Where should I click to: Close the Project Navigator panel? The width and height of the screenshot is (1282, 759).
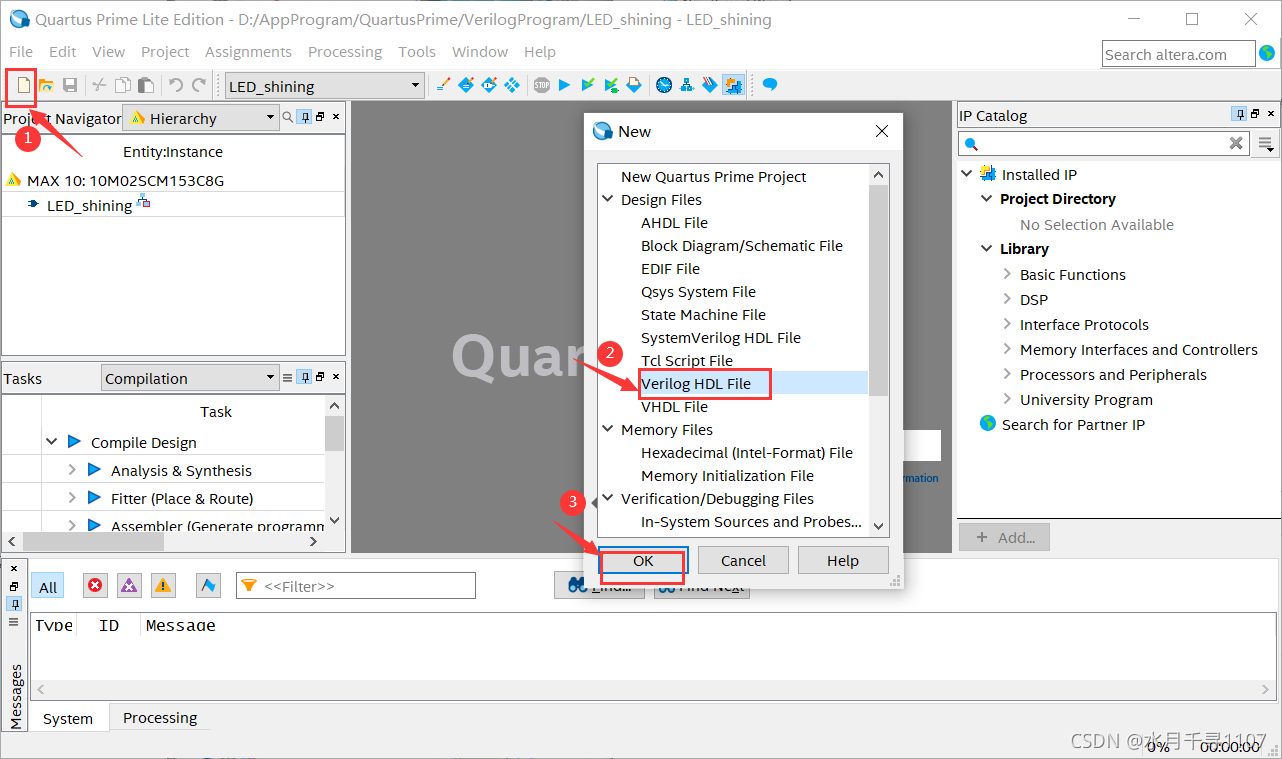336,117
